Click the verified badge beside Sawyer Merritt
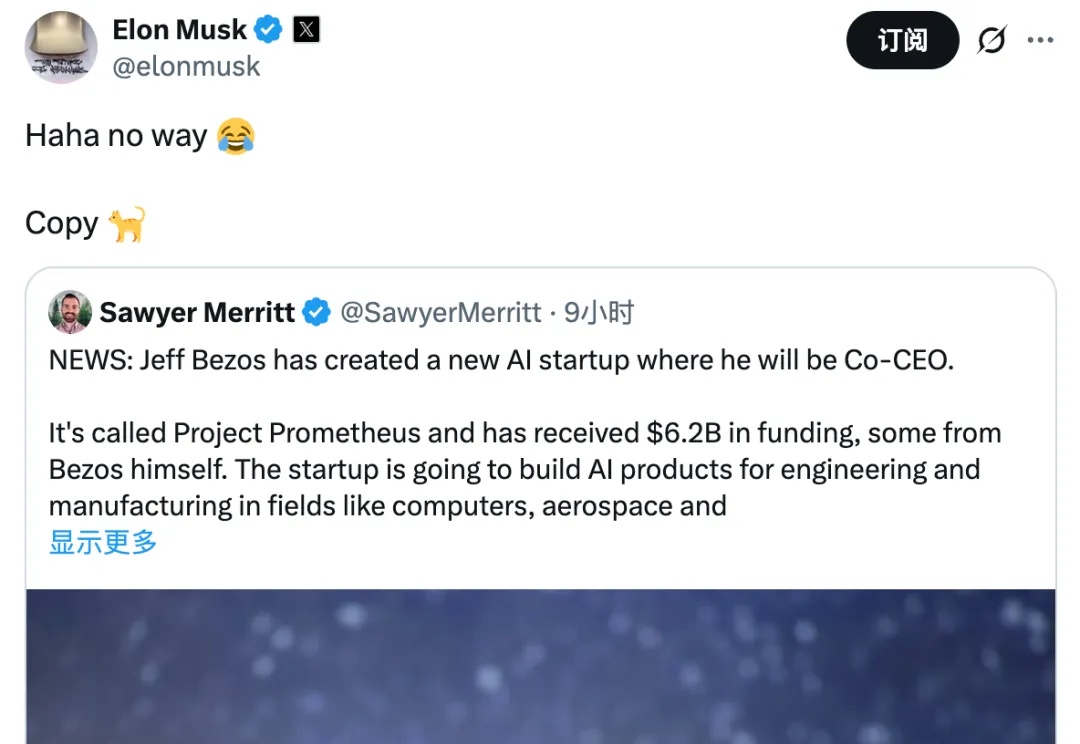Screen dimensions: 1080x744 coord(316,313)
